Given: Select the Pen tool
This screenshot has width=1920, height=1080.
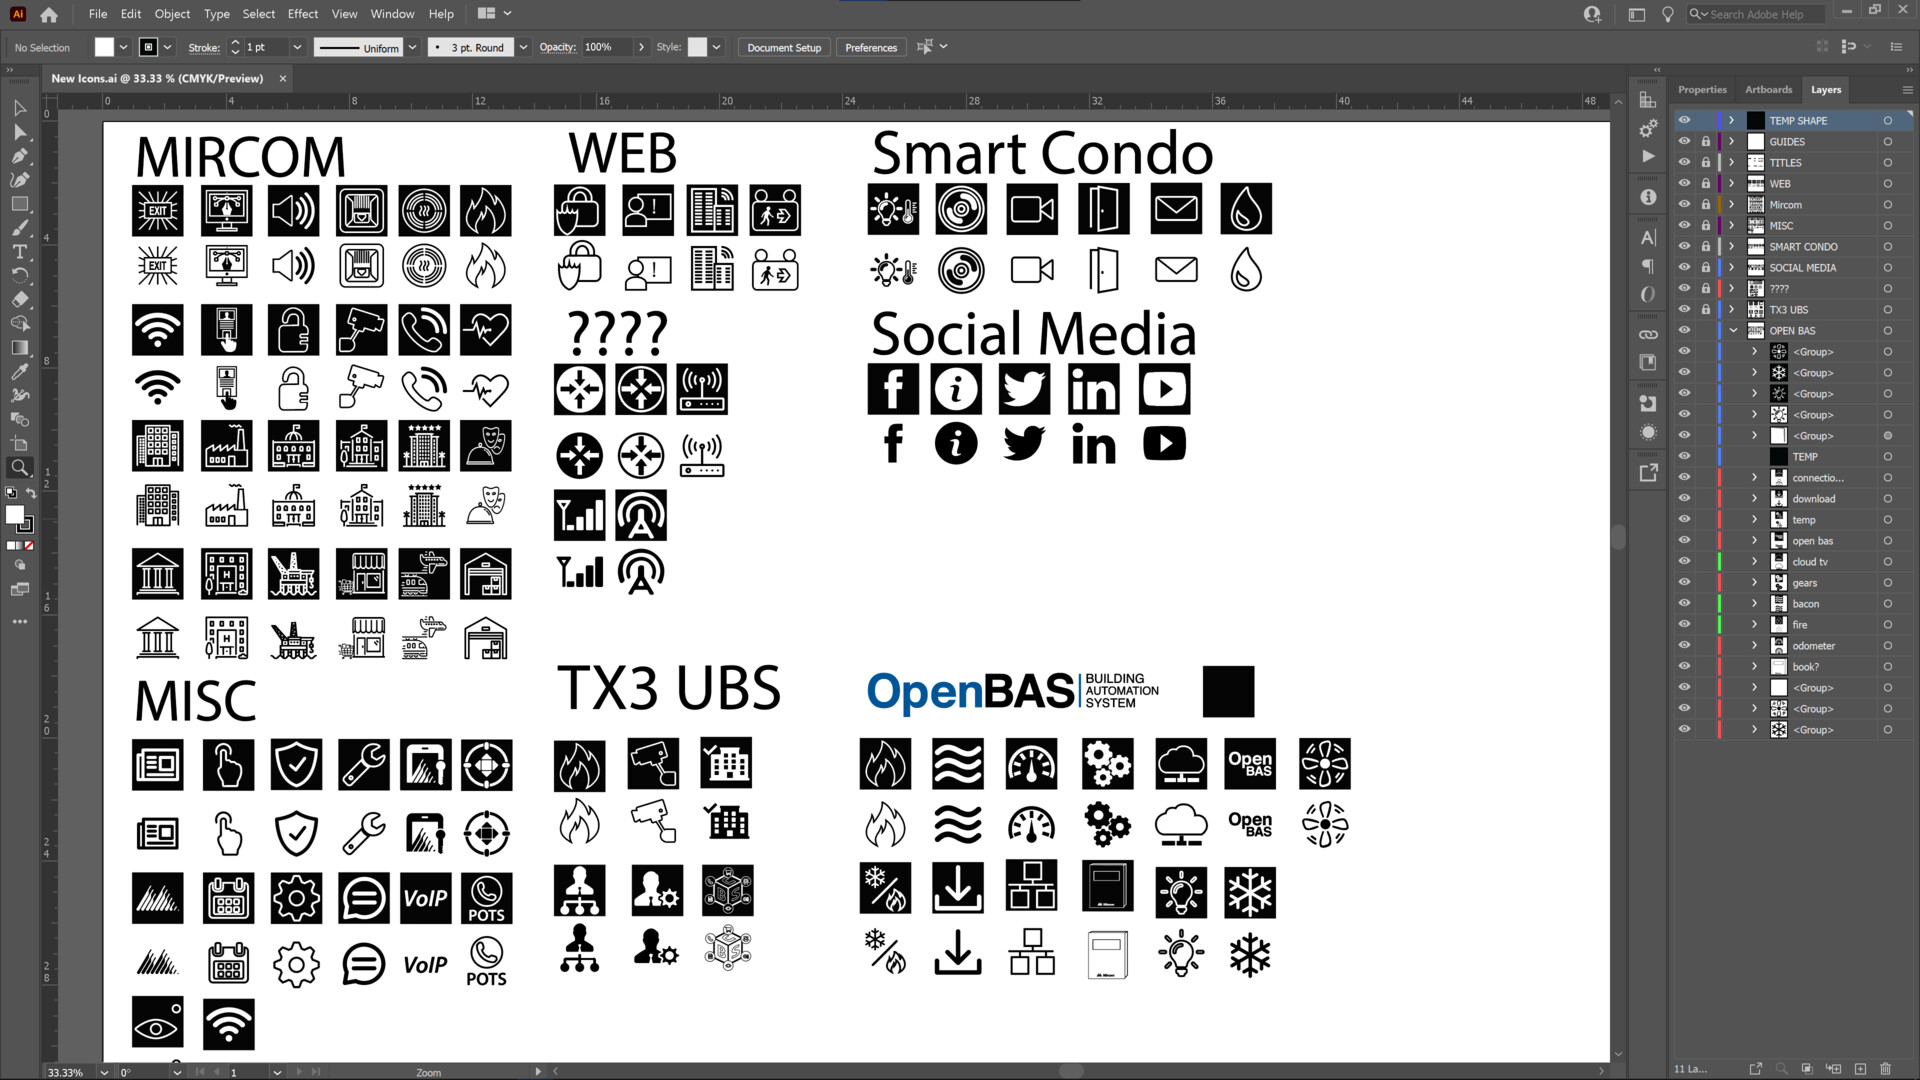Looking at the screenshot, I should [20, 156].
